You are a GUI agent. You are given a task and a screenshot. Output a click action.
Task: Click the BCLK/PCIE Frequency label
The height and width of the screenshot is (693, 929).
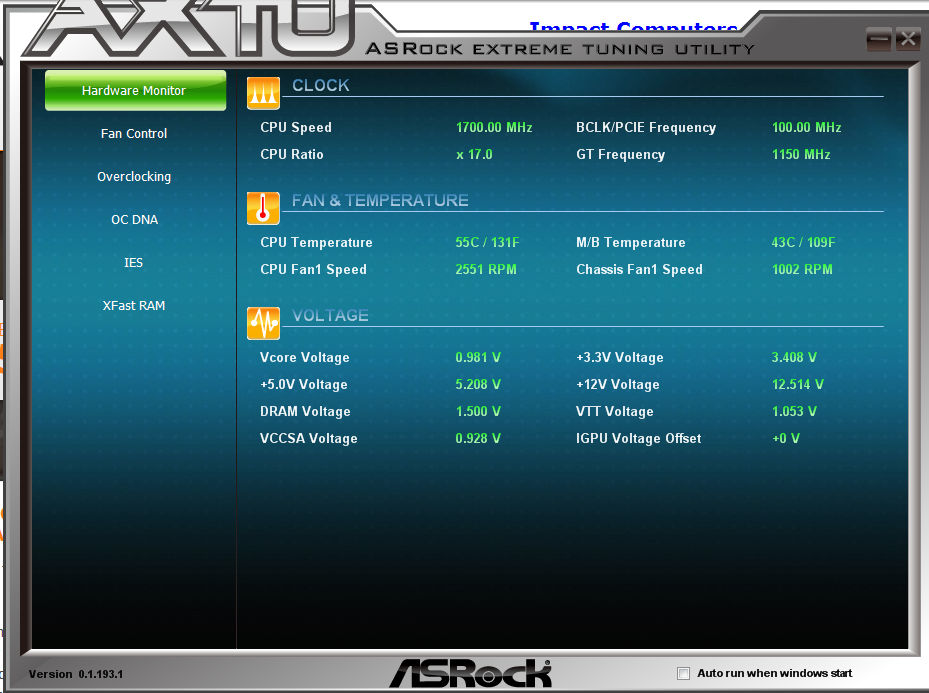(646, 127)
